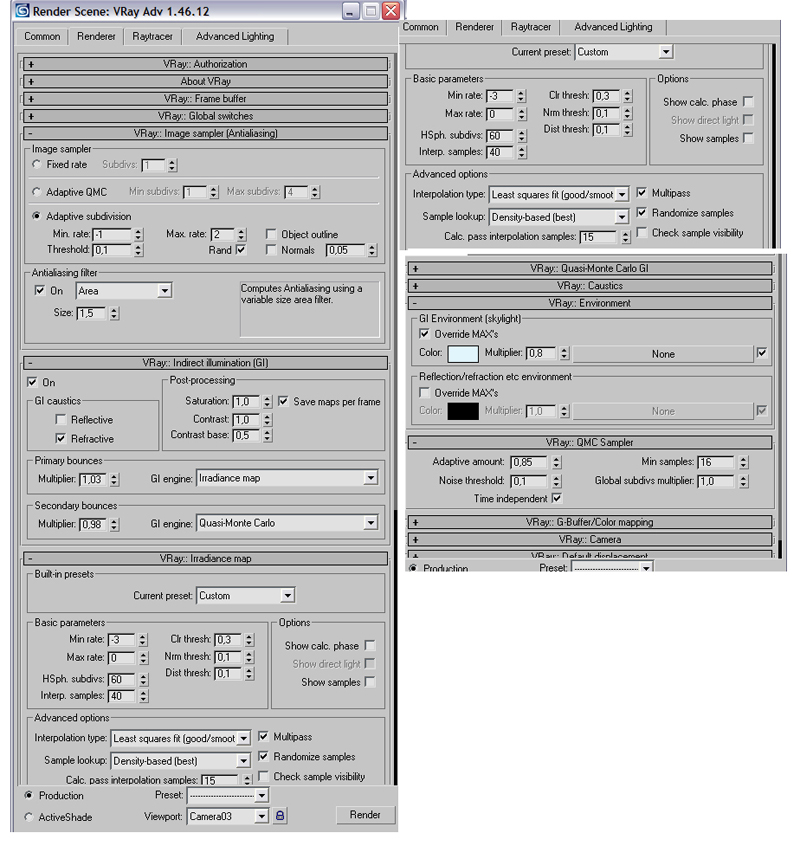Switch to the Raytracer tab in Render Scene window
The width and height of the screenshot is (800, 846).
tap(153, 36)
